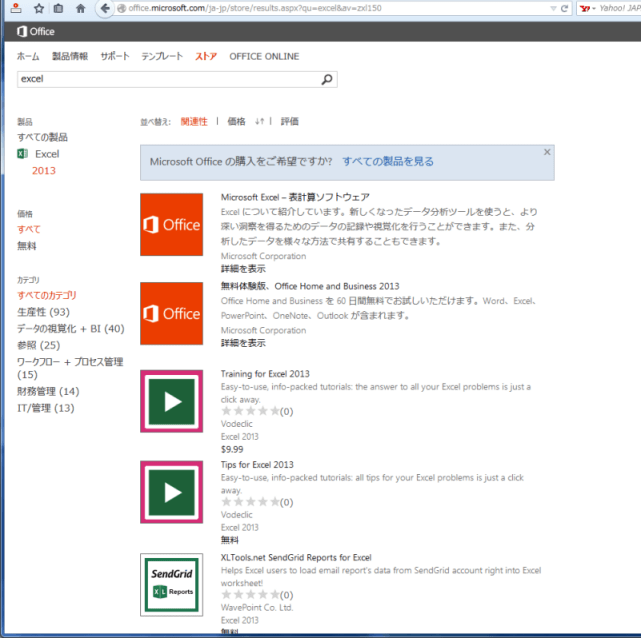Click the Yahoo search engine dropdown icon
Image resolution: width=641 pixels, height=638 pixels.
(587, 8)
